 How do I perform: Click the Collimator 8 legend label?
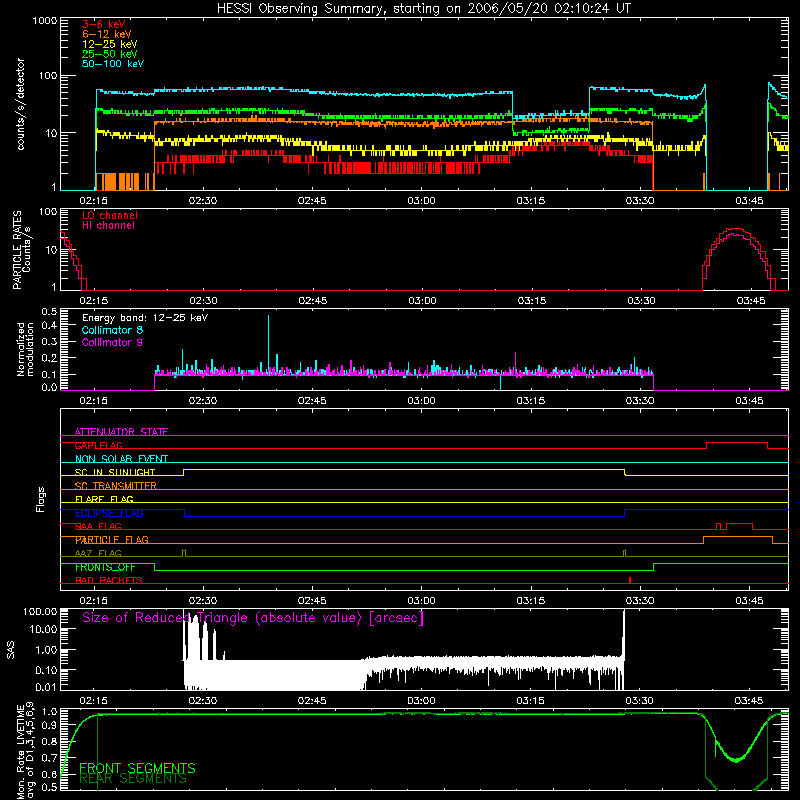pyautogui.click(x=112, y=330)
